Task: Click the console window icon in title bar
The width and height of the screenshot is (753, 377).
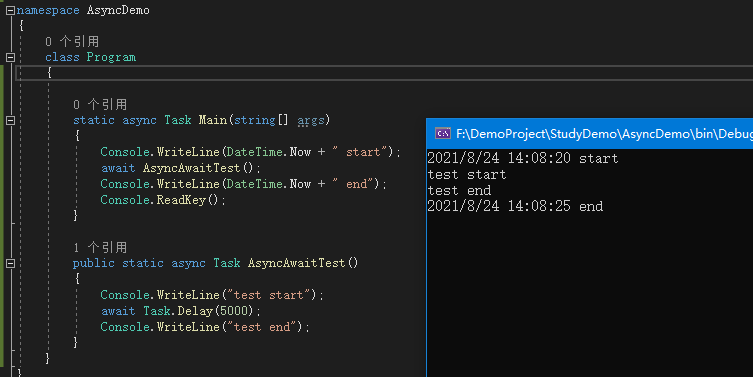Action: click(x=442, y=133)
